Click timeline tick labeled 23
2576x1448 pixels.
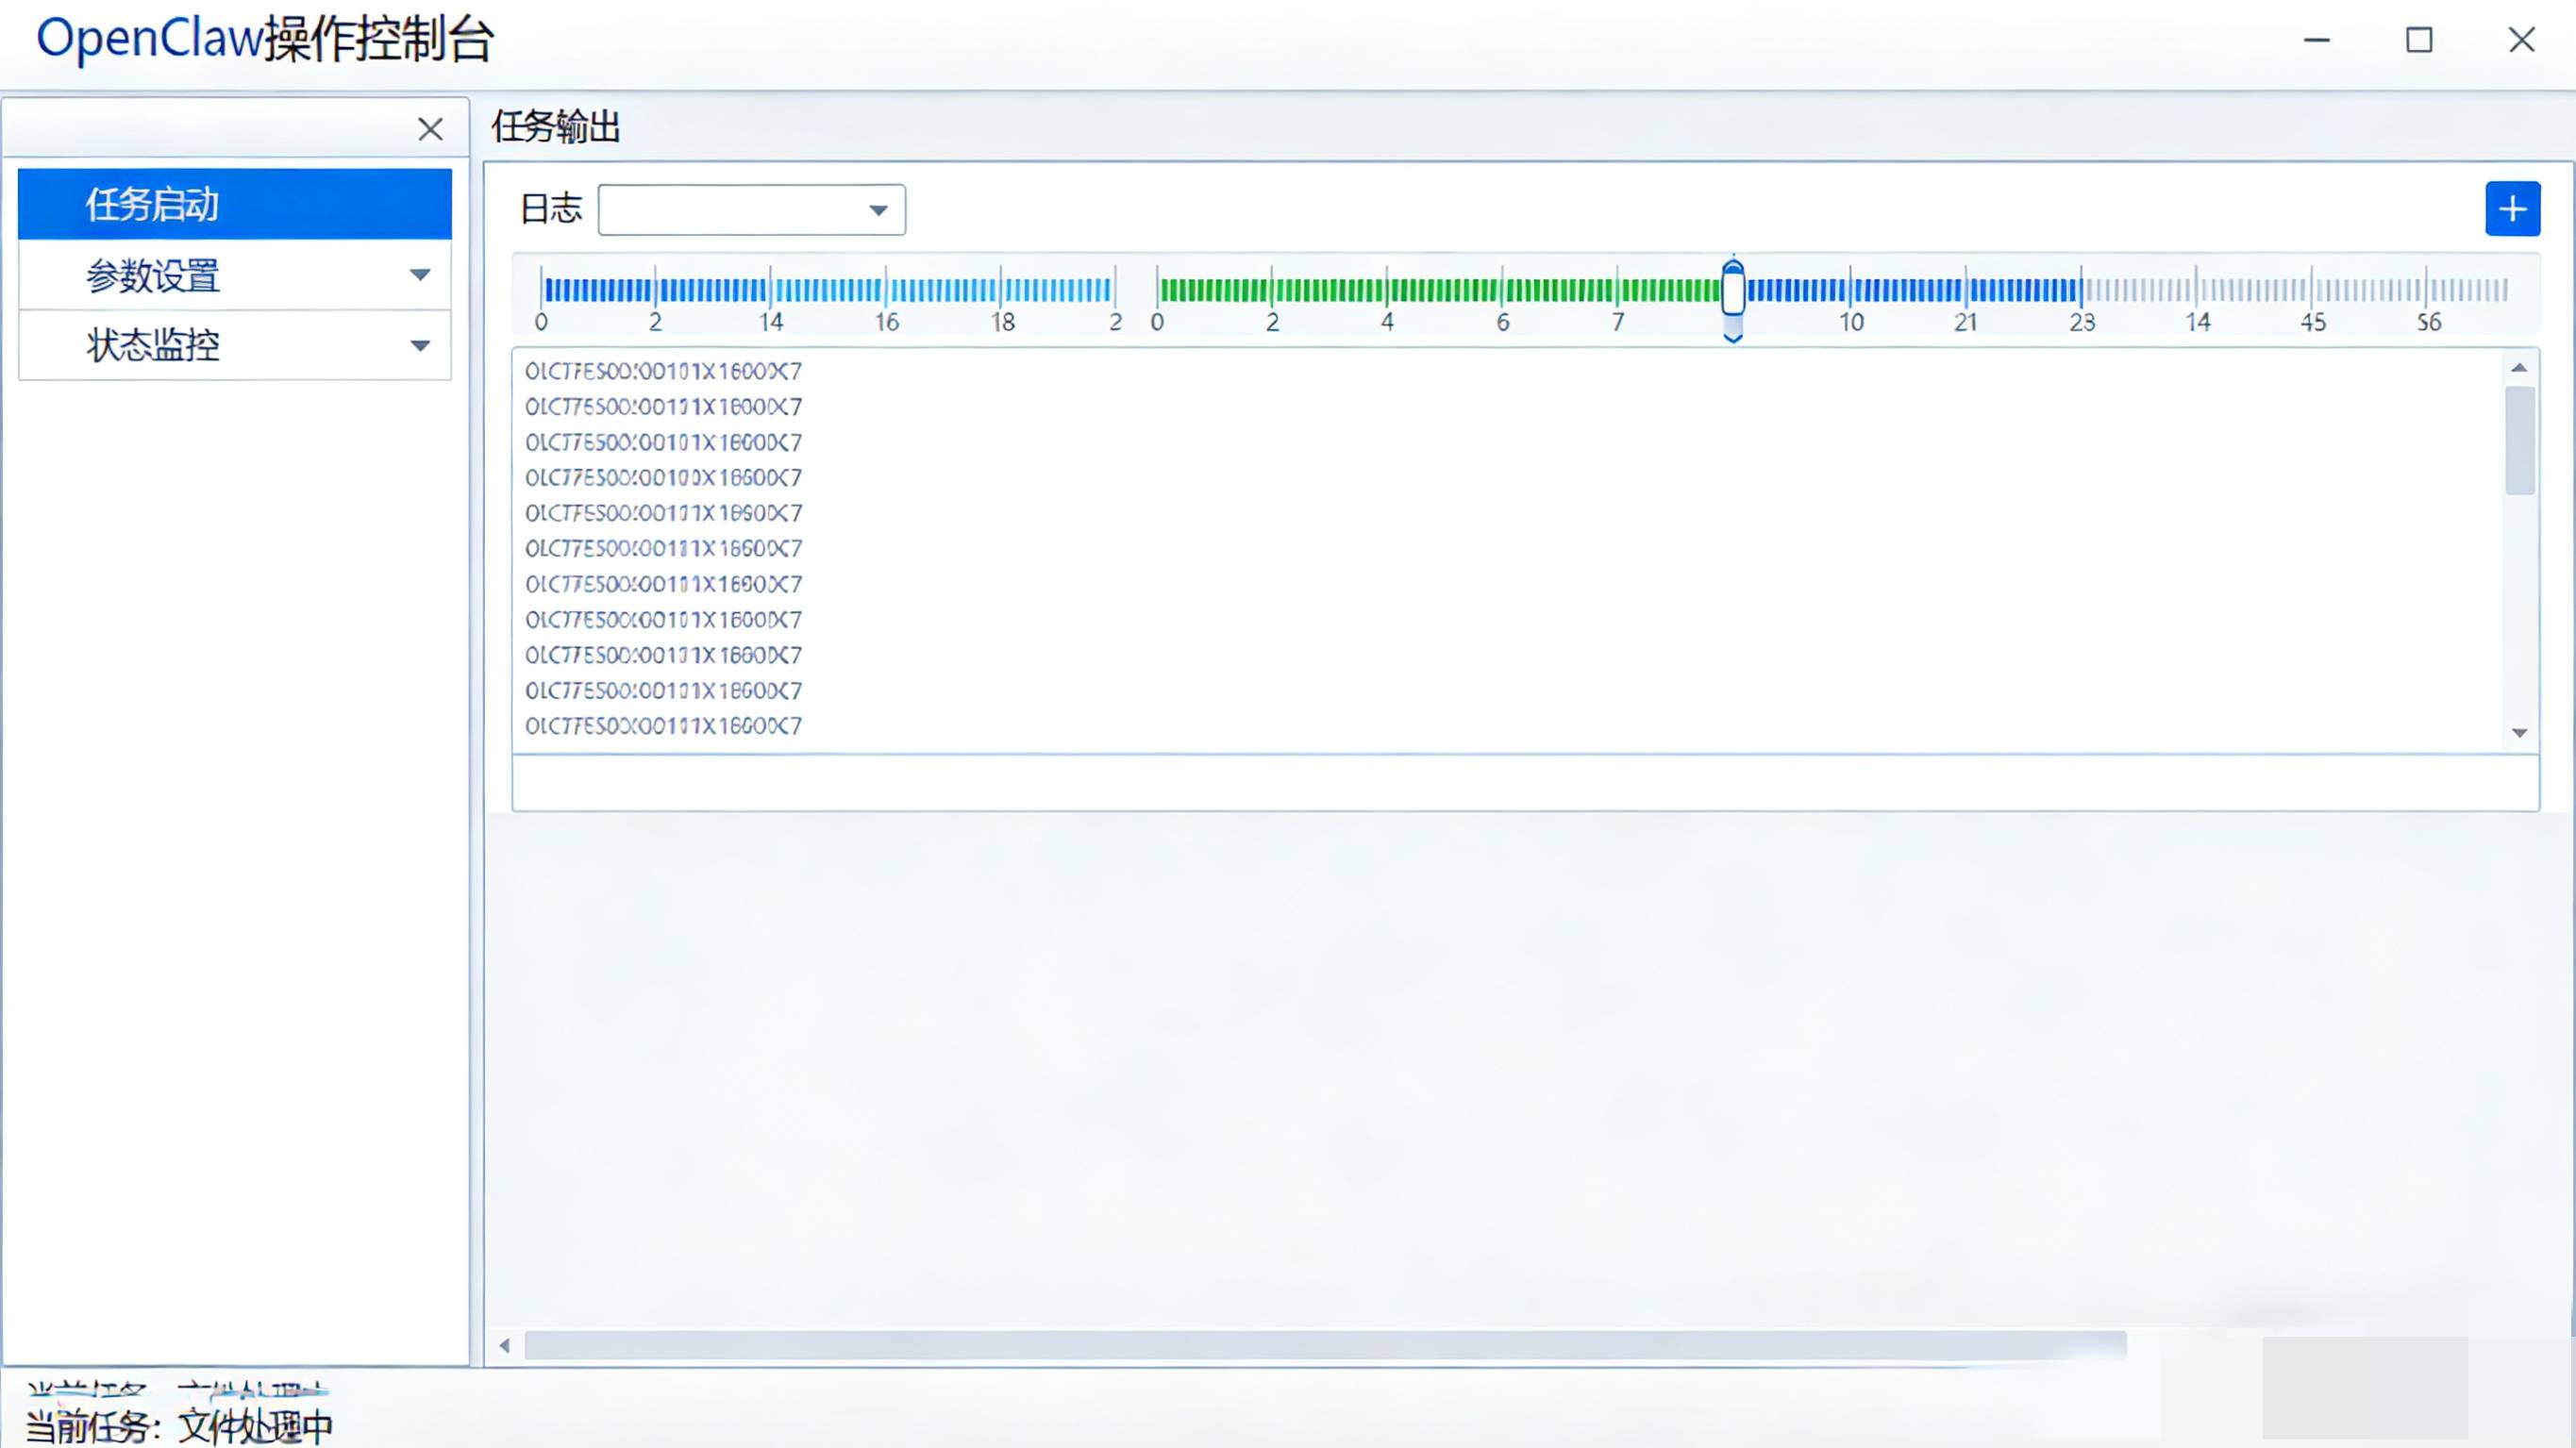(x=2081, y=321)
